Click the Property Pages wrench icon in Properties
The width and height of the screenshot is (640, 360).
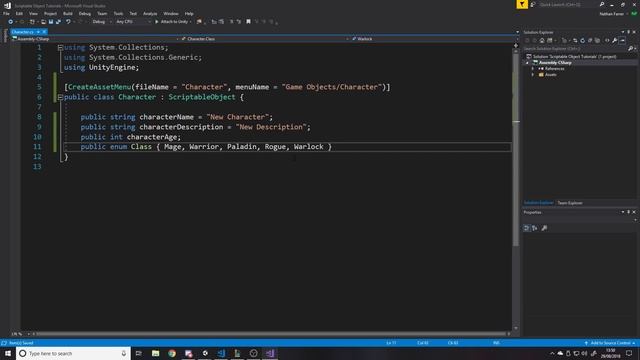[x=544, y=228]
